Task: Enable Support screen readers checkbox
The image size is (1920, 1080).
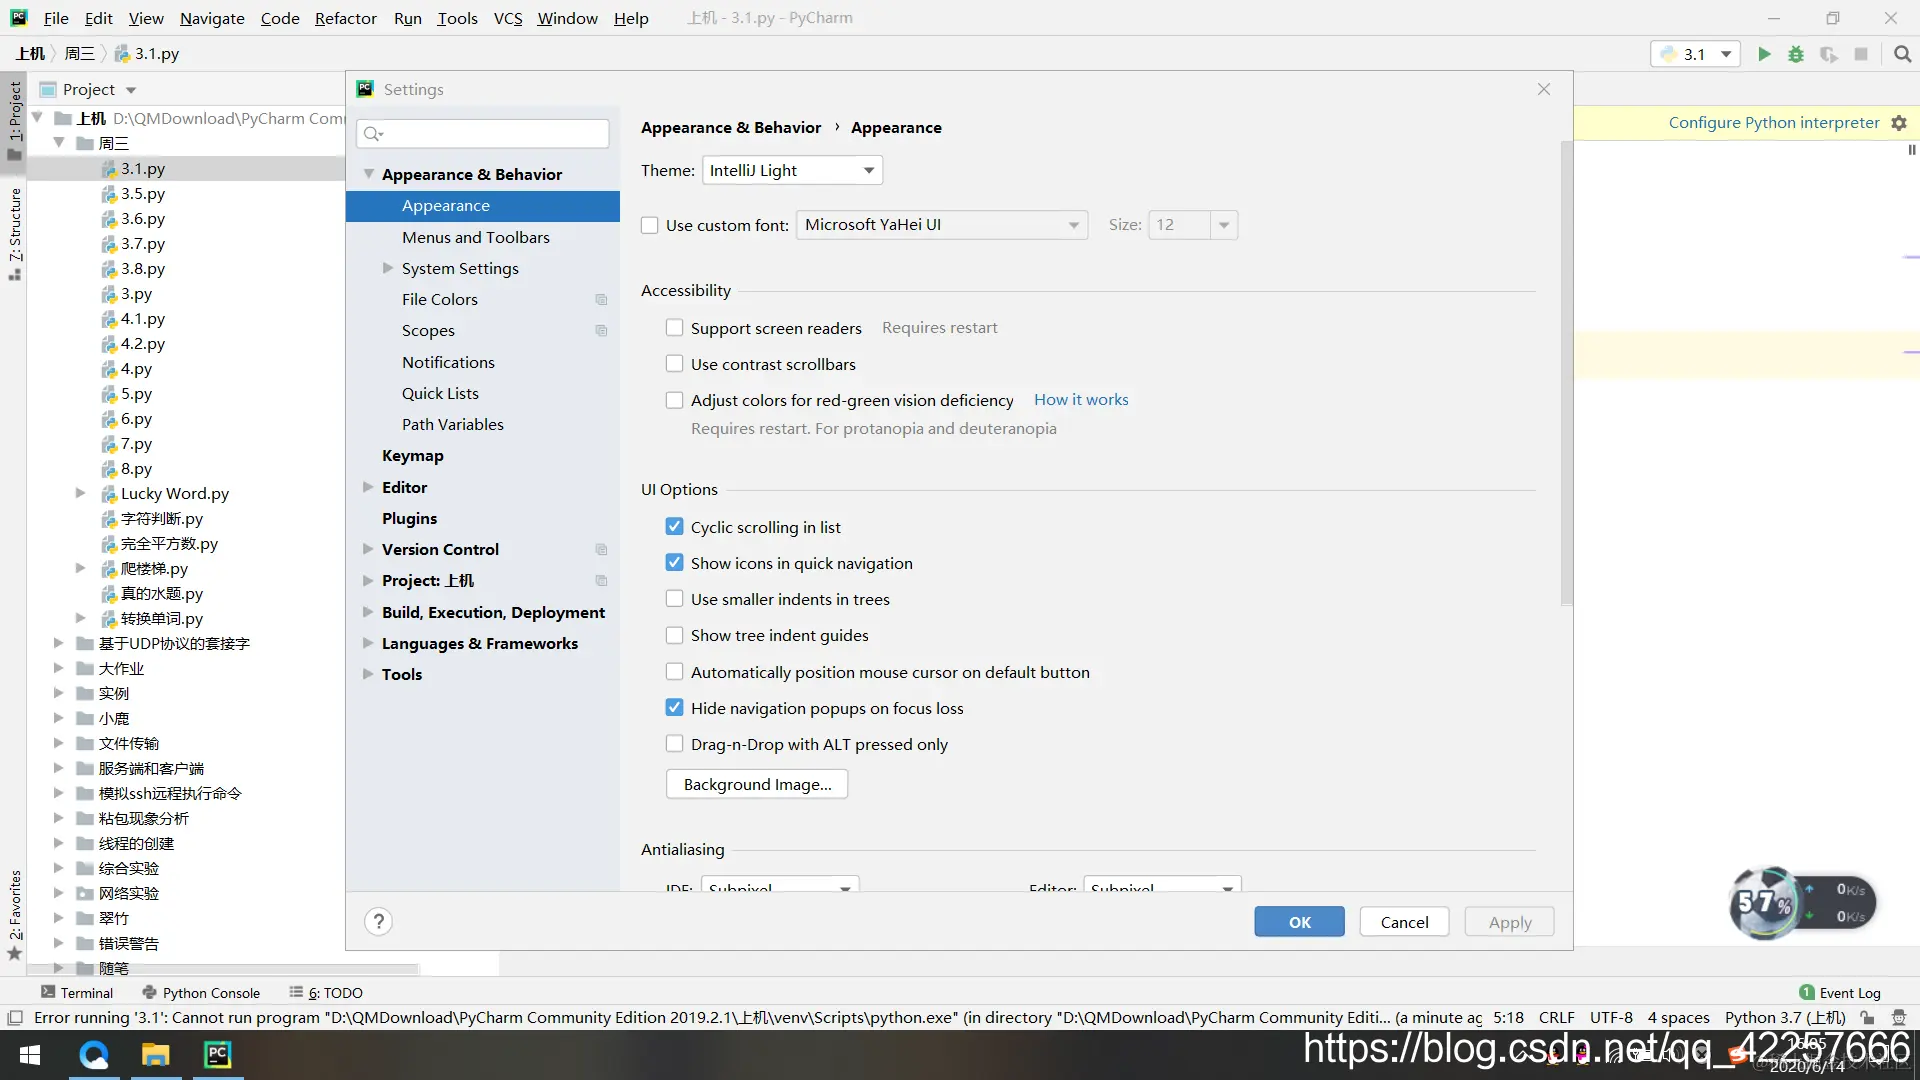Action: [x=675, y=328]
